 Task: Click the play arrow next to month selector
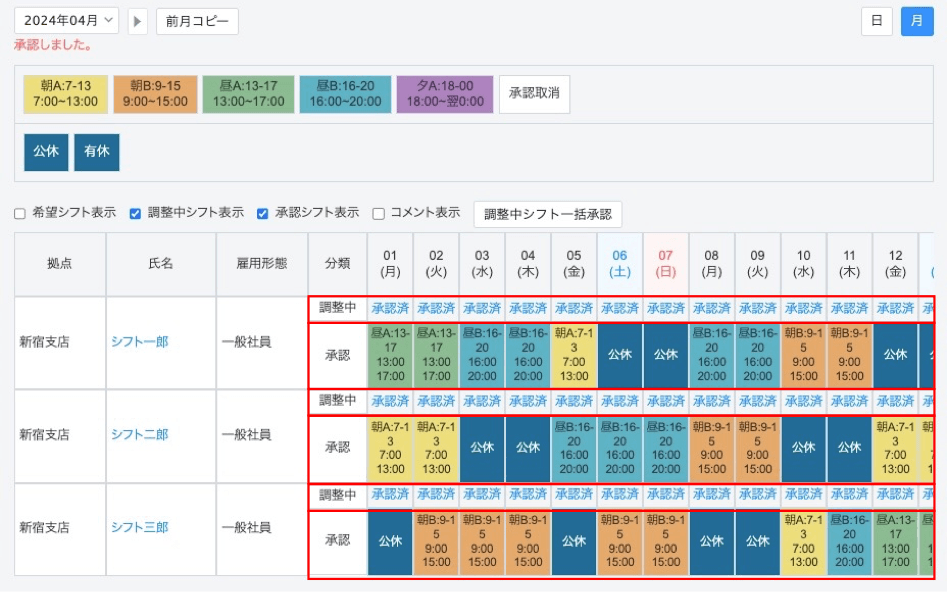pyautogui.click(x=138, y=21)
